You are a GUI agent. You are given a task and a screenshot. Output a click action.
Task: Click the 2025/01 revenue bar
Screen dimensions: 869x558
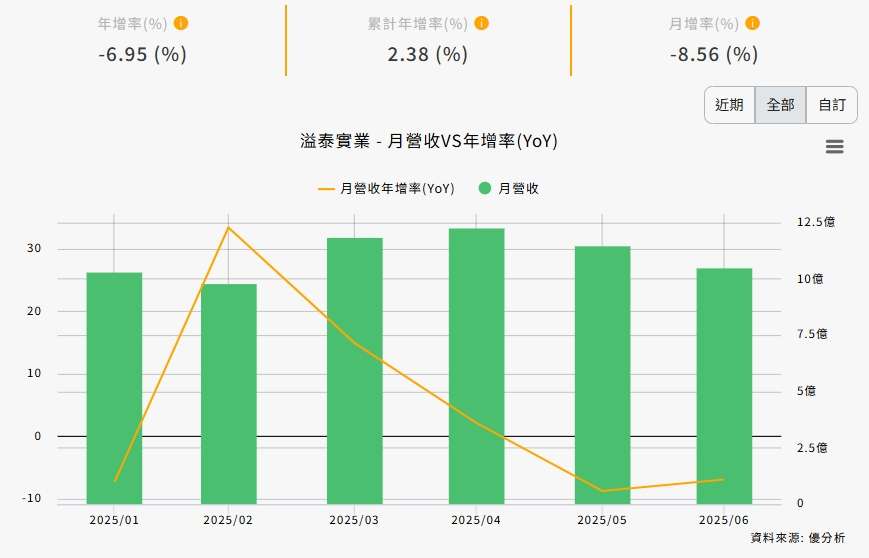click(x=114, y=388)
